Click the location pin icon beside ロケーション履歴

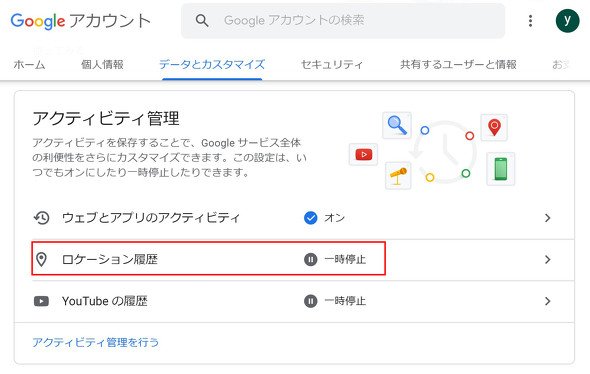[41, 259]
